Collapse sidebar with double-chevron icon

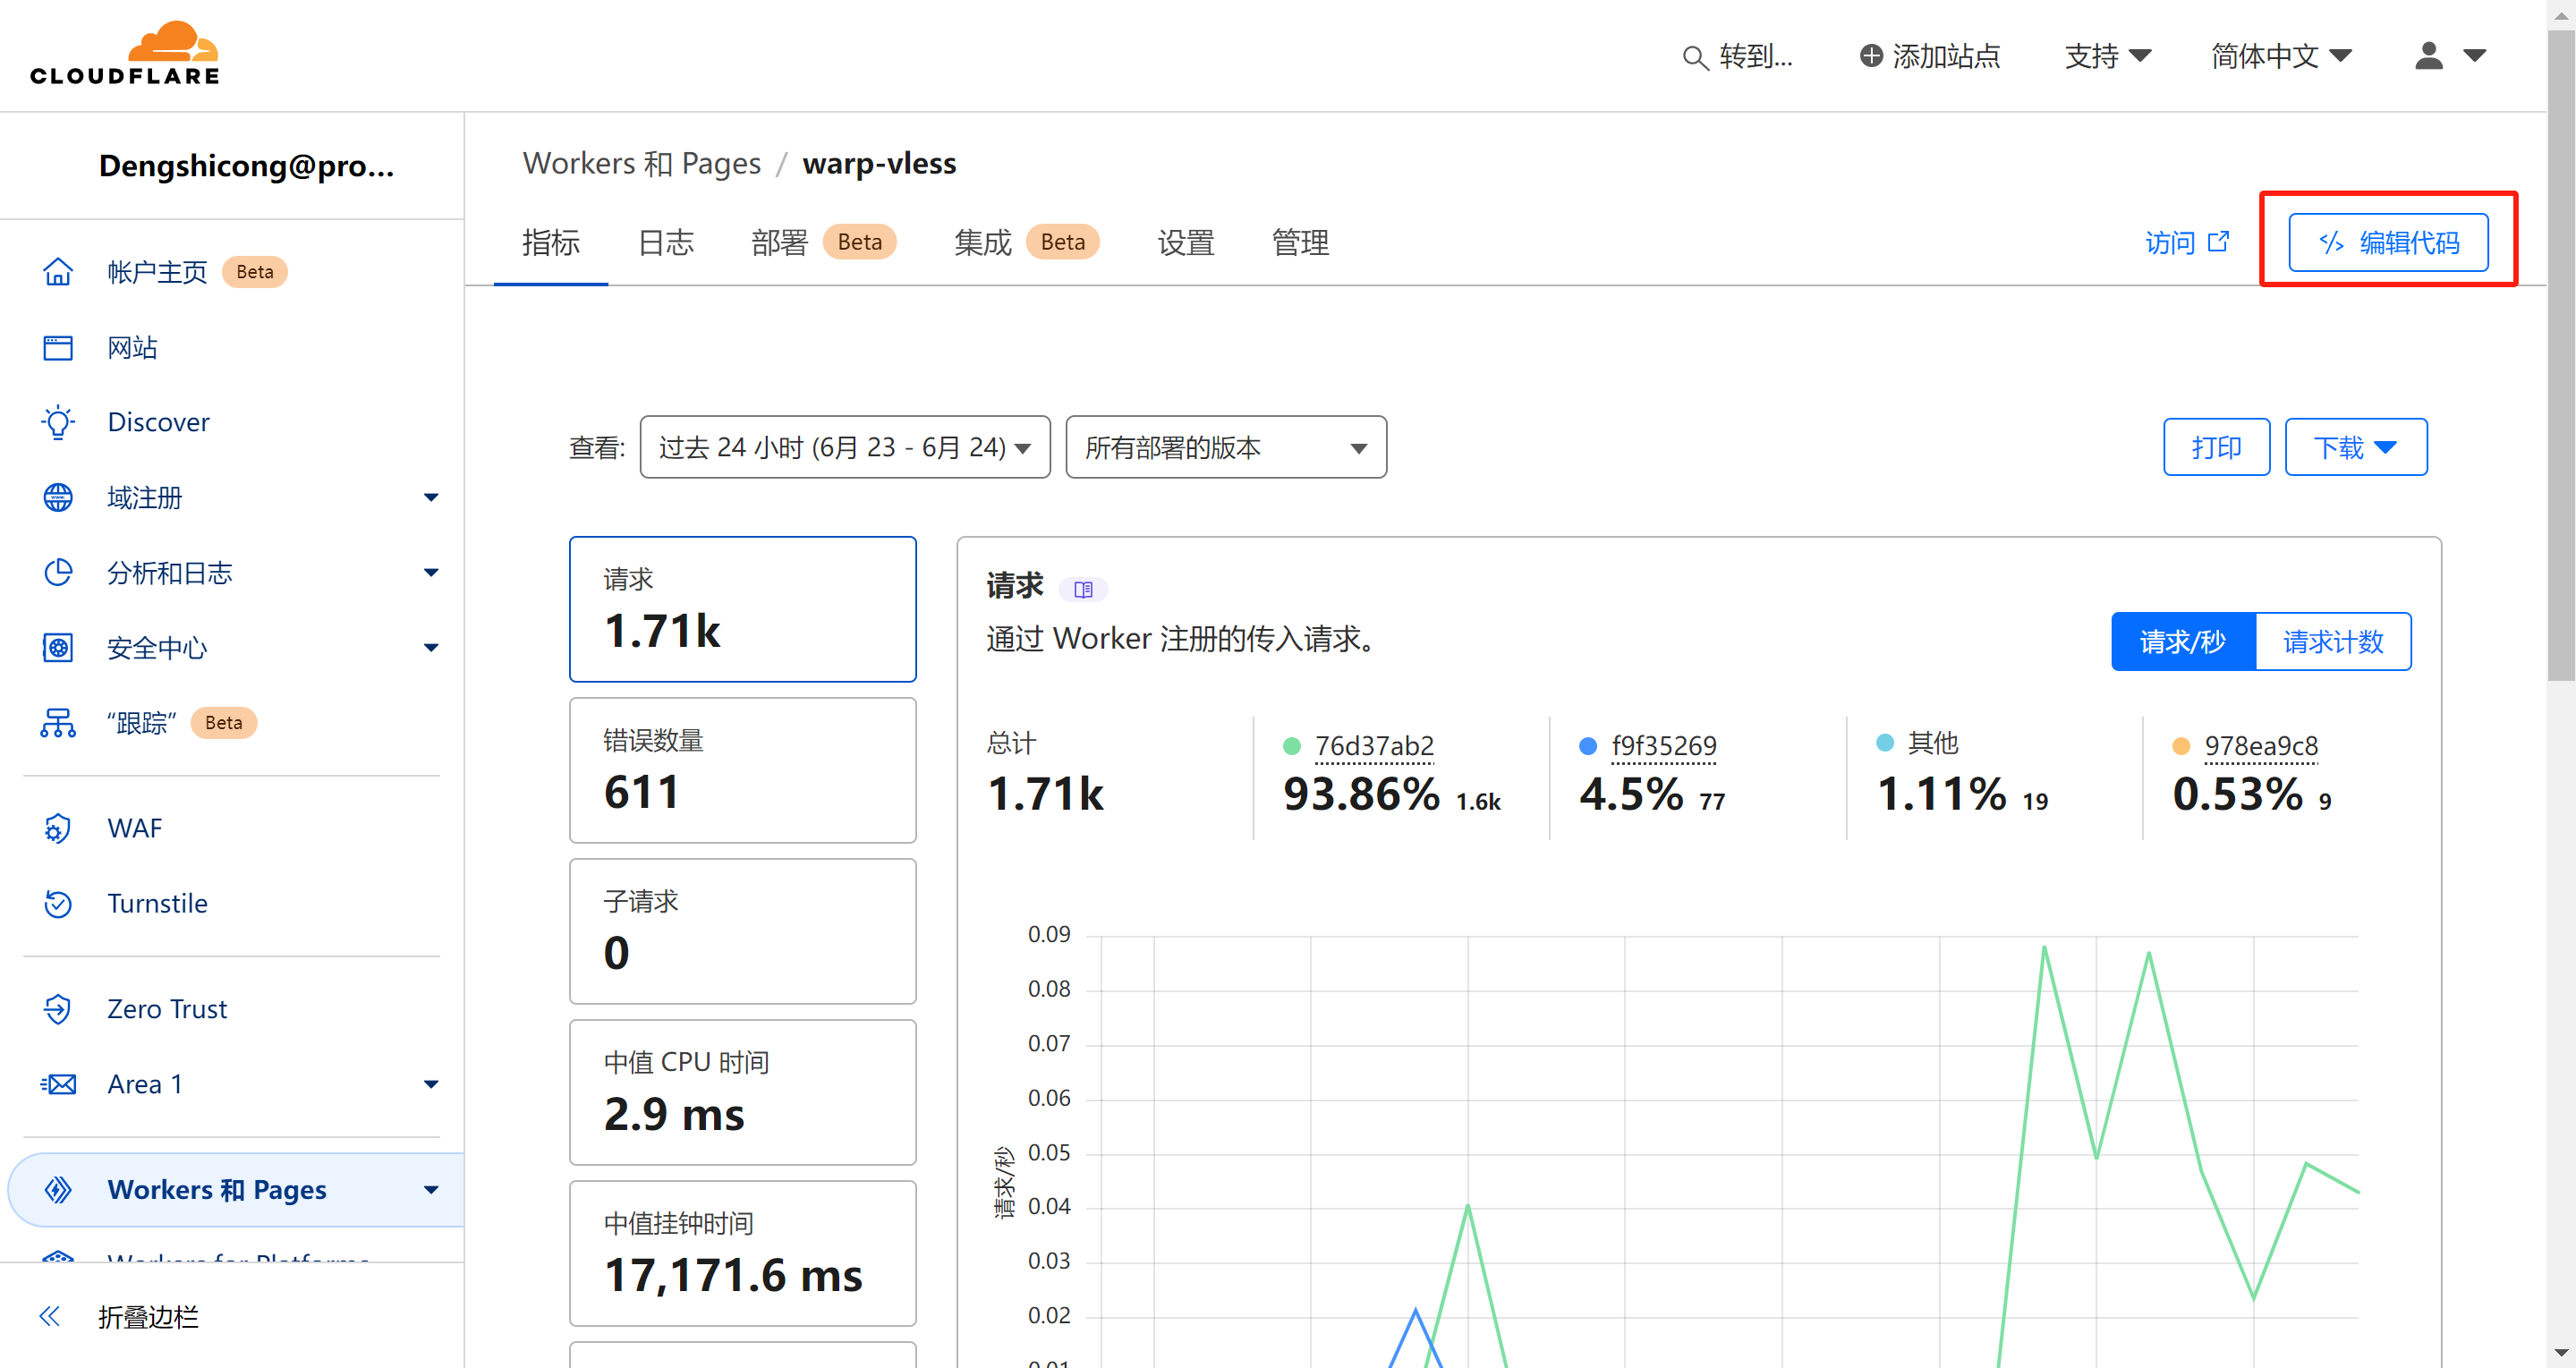pyautogui.click(x=50, y=1316)
